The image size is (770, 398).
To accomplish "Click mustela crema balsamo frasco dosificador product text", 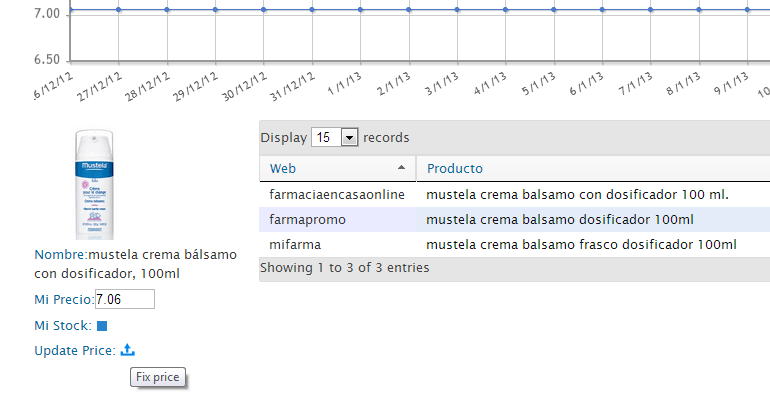I will [581, 244].
